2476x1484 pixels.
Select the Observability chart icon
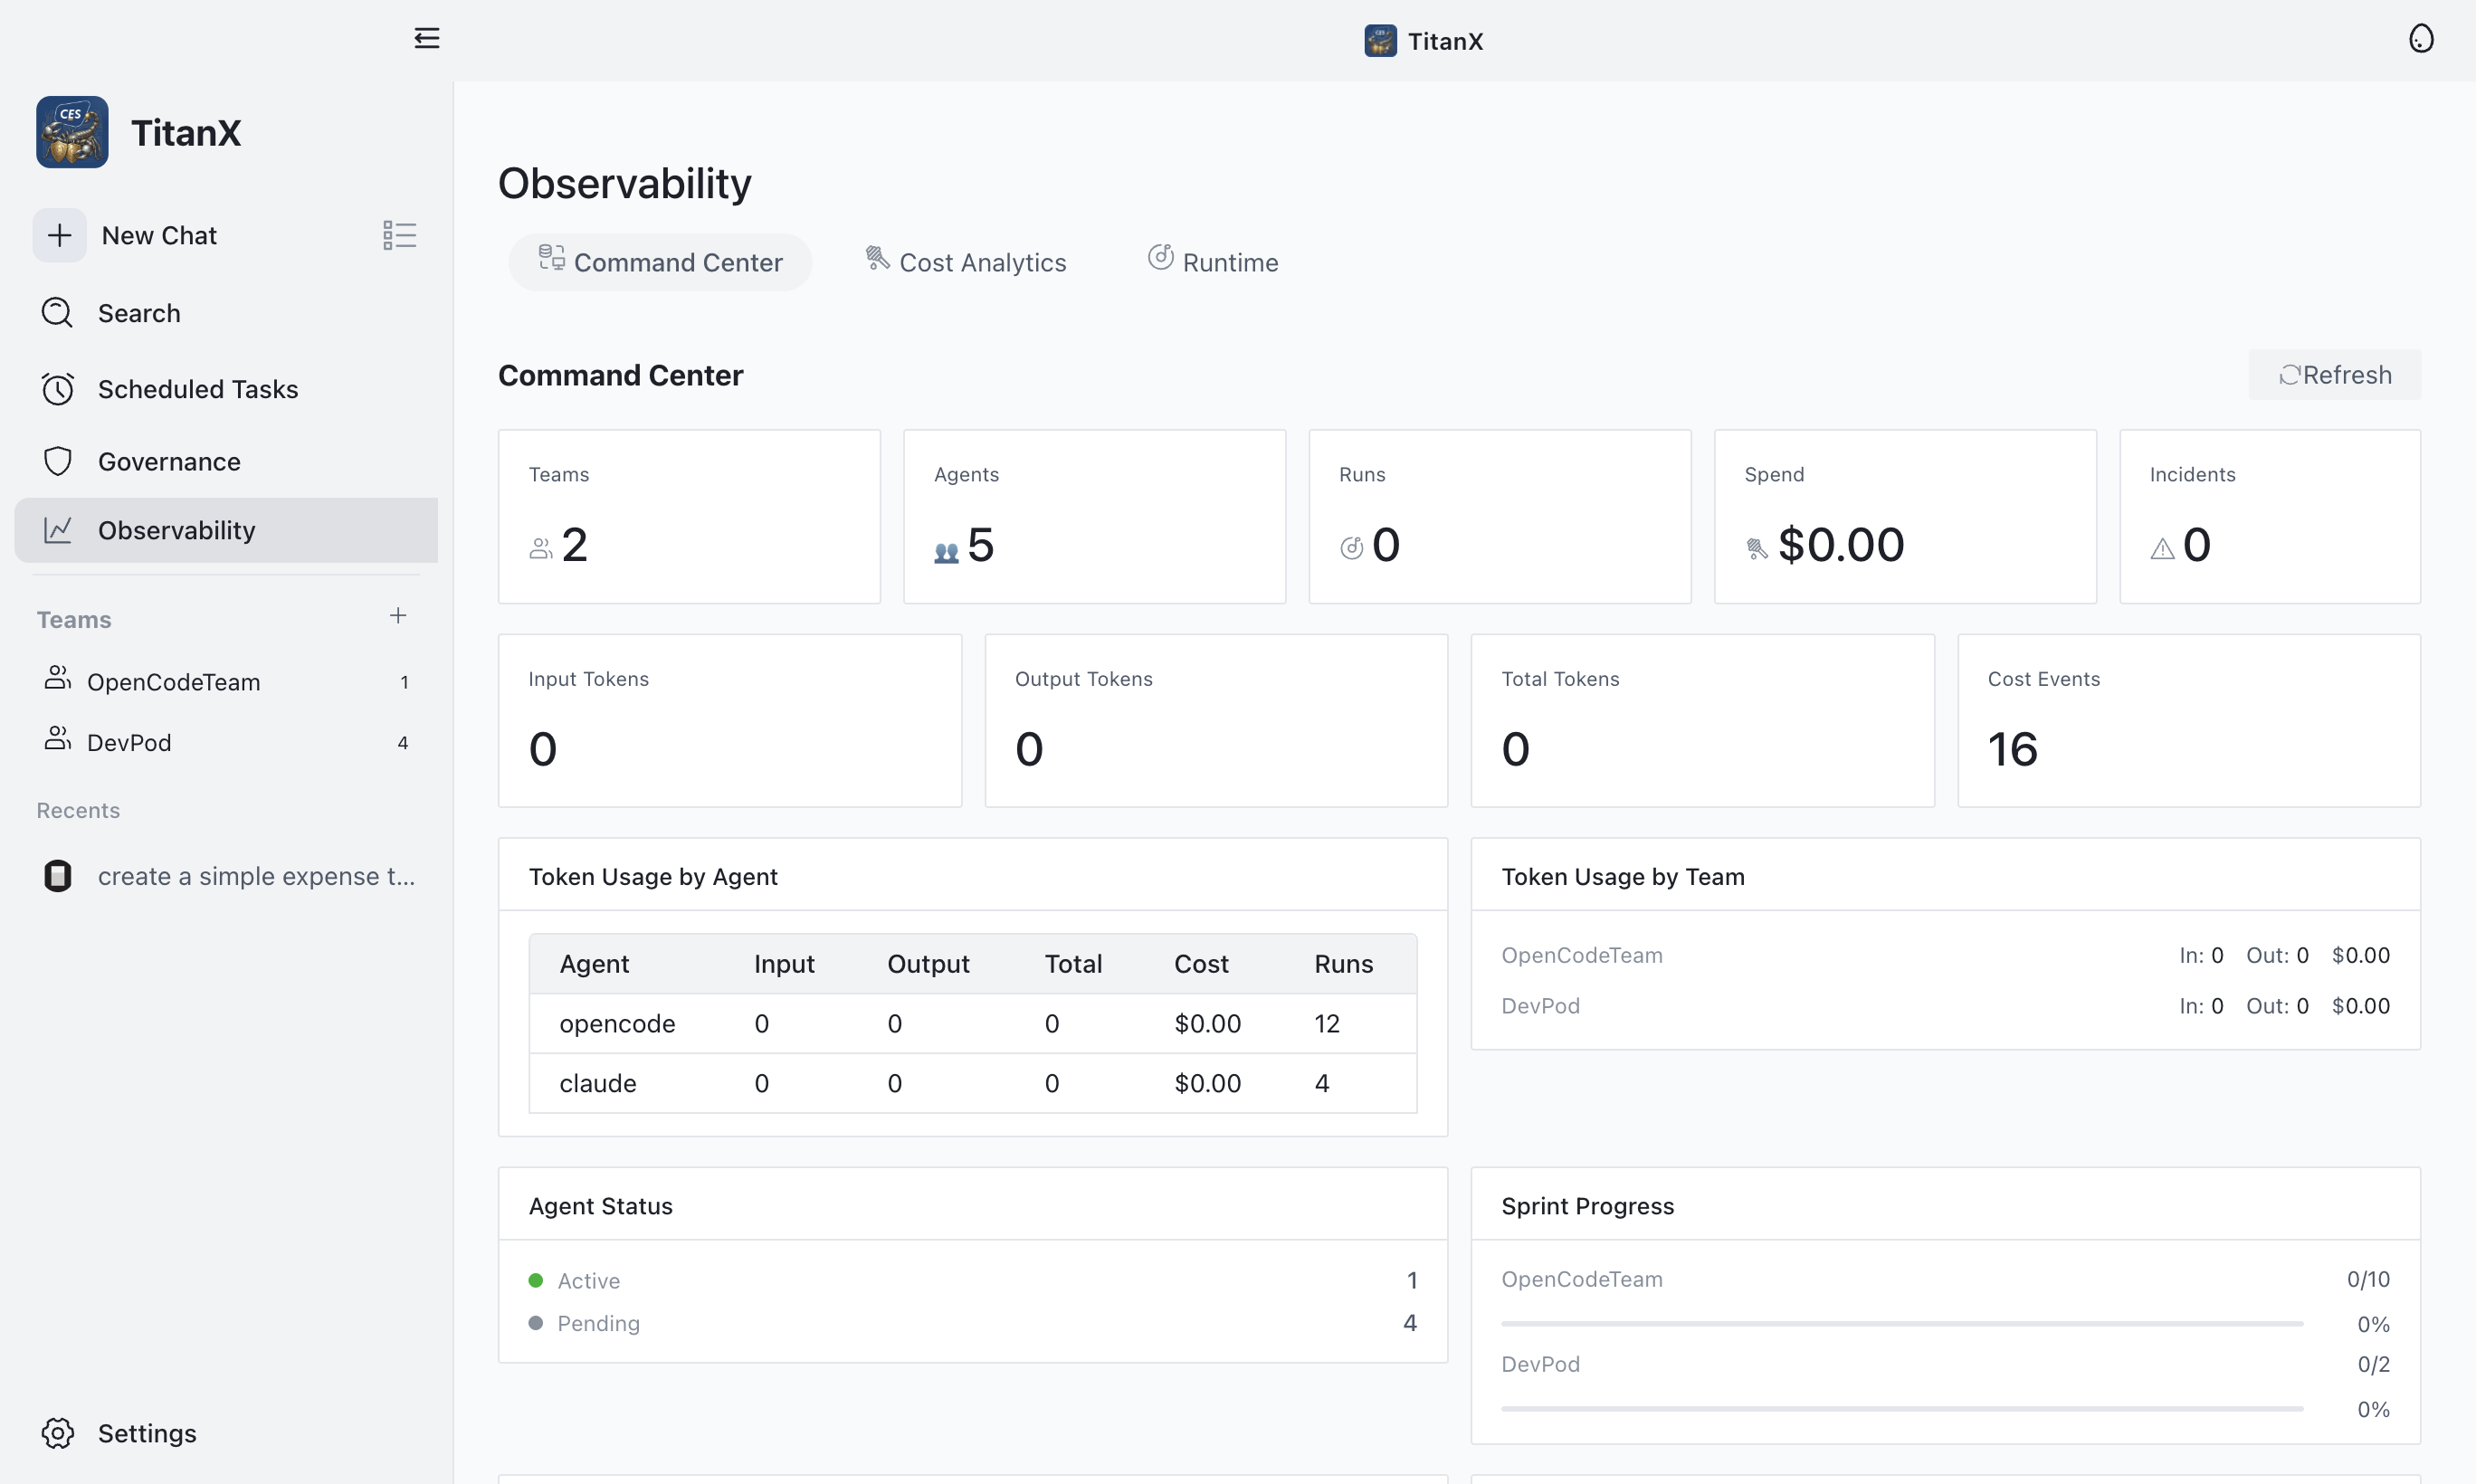(57, 530)
